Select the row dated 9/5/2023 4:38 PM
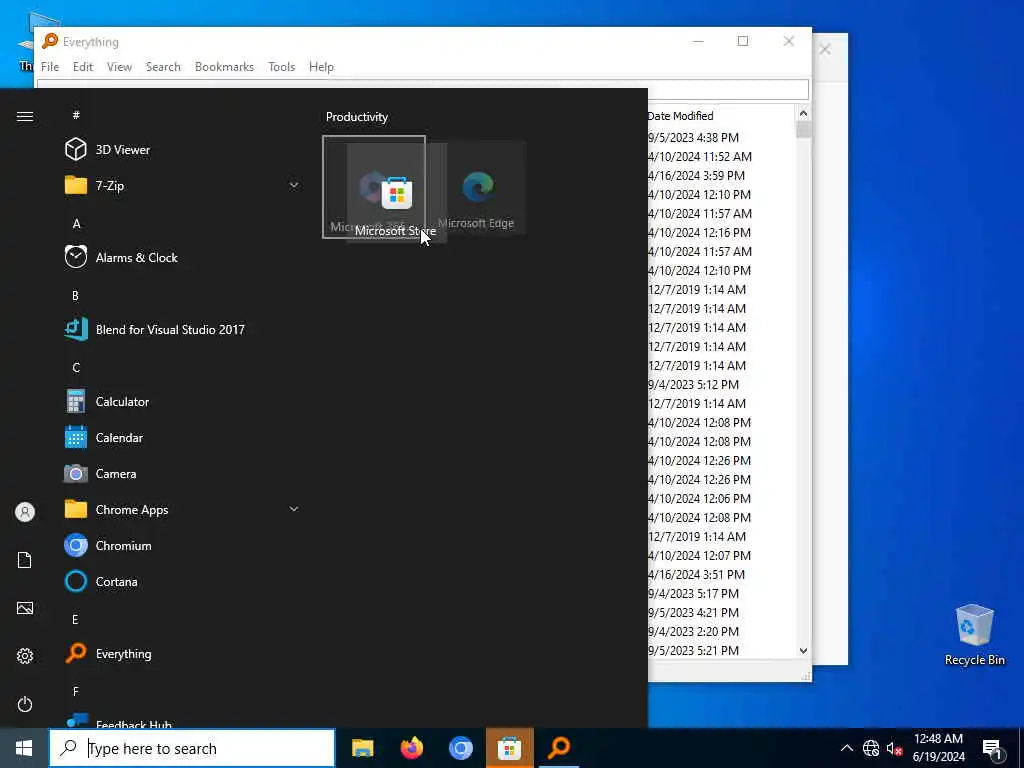 pyautogui.click(x=694, y=138)
